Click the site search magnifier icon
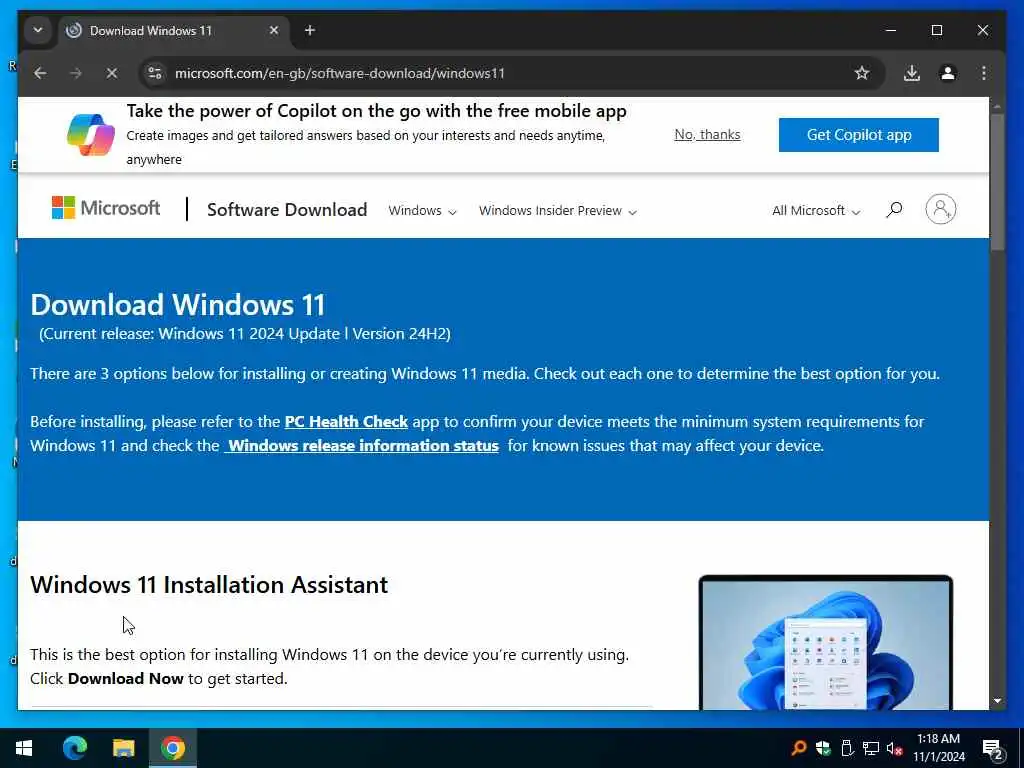Viewport: 1024px width, 768px height. [894, 210]
